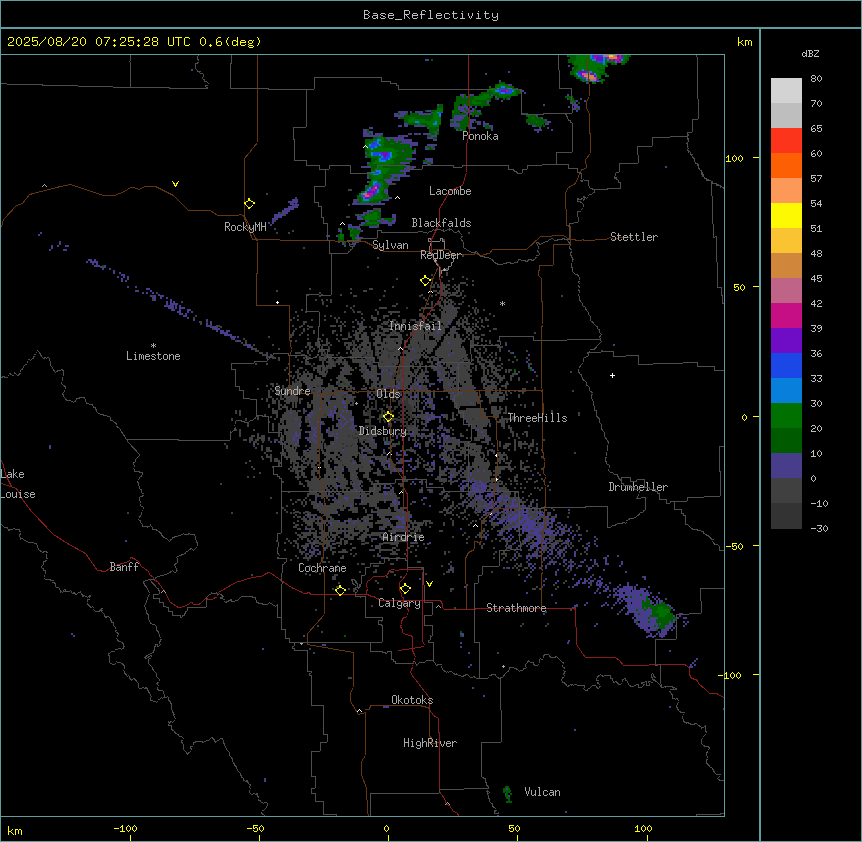Click the Olds city label

[x=388, y=394]
